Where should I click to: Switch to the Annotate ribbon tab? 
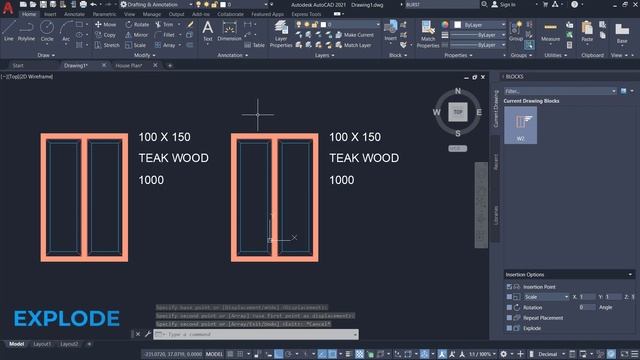tap(74, 14)
